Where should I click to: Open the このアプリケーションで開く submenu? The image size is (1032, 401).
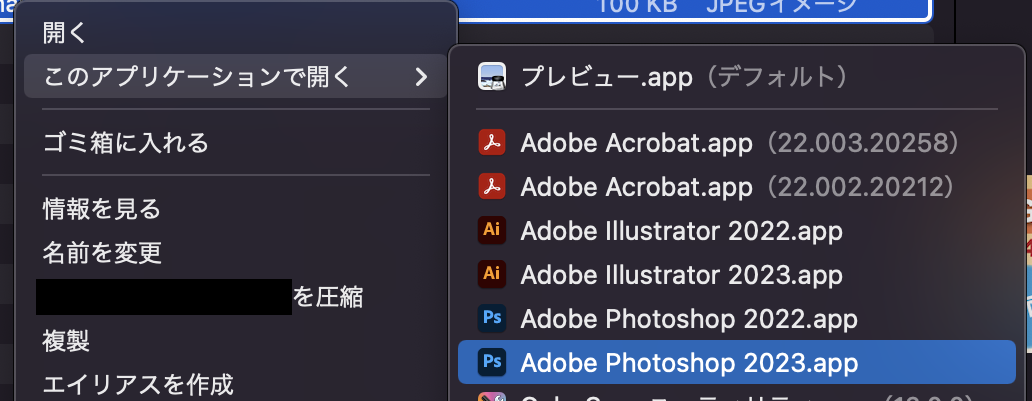coord(196,76)
